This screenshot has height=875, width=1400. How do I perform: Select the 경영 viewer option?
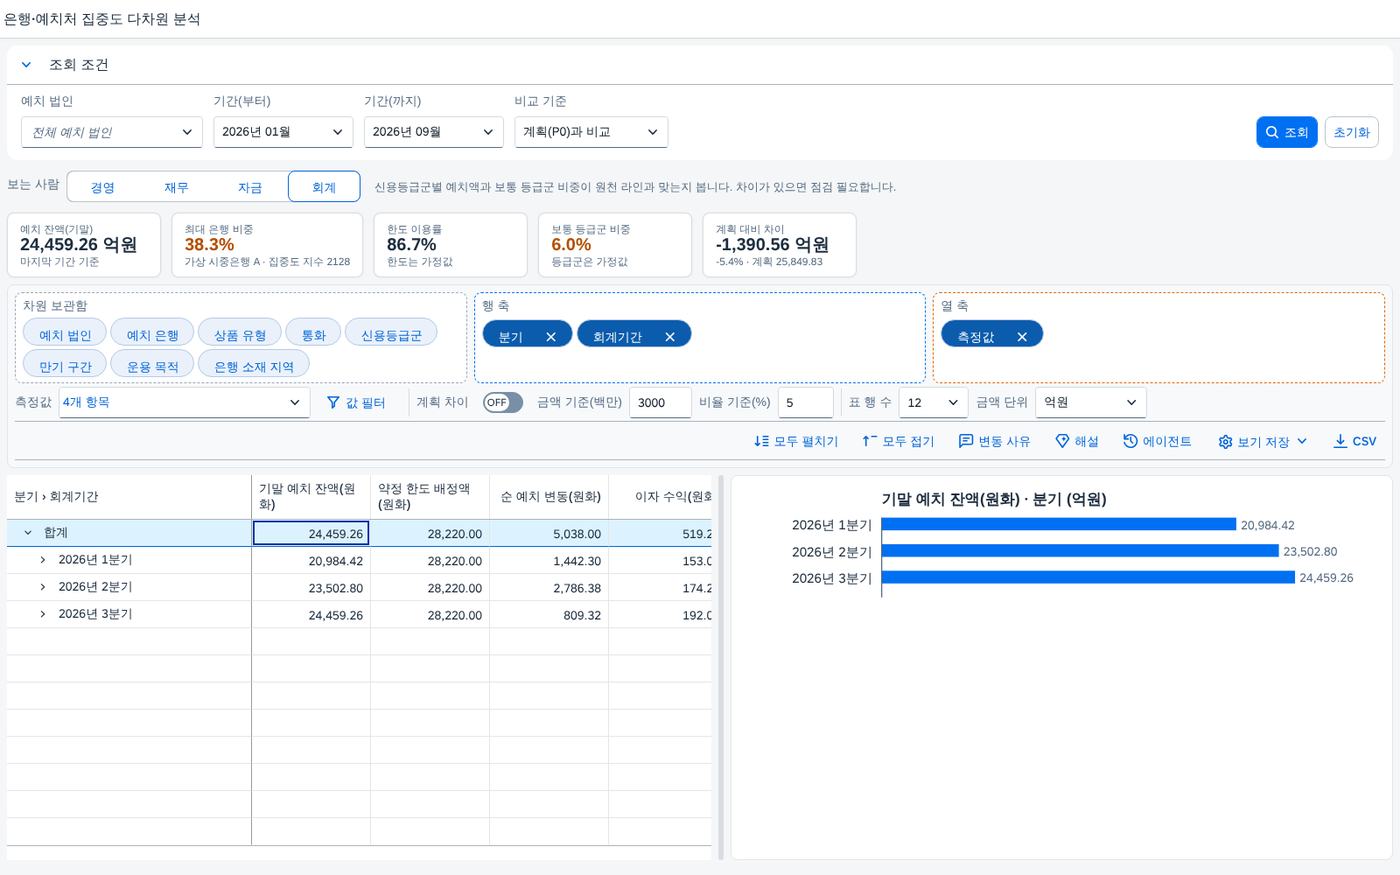click(x=103, y=187)
